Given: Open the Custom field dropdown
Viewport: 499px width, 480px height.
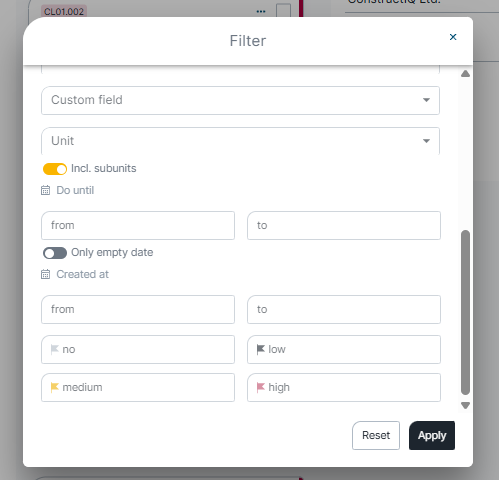Looking at the screenshot, I should [x=240, y=100].
